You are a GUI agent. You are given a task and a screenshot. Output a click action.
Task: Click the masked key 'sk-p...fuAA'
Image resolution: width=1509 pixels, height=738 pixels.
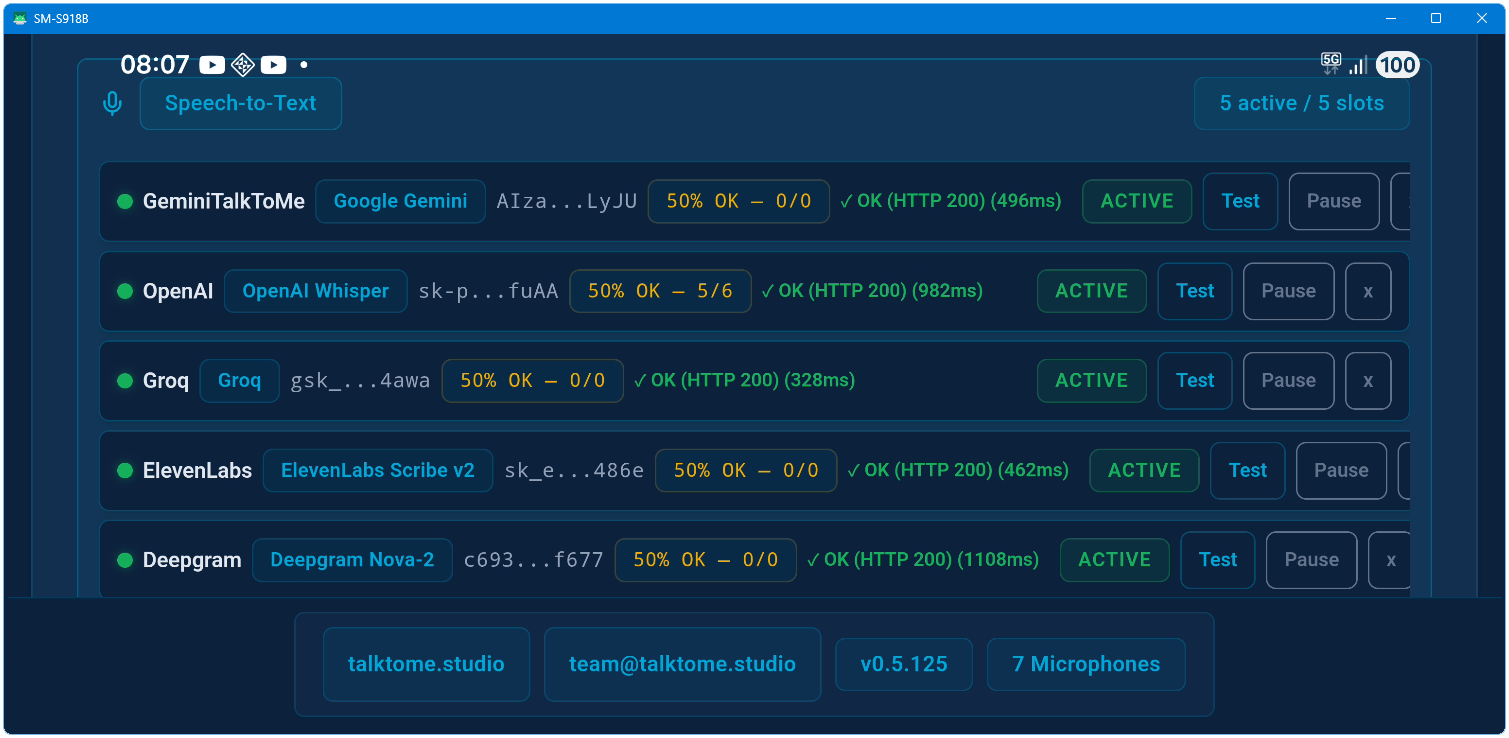[488, 291]
